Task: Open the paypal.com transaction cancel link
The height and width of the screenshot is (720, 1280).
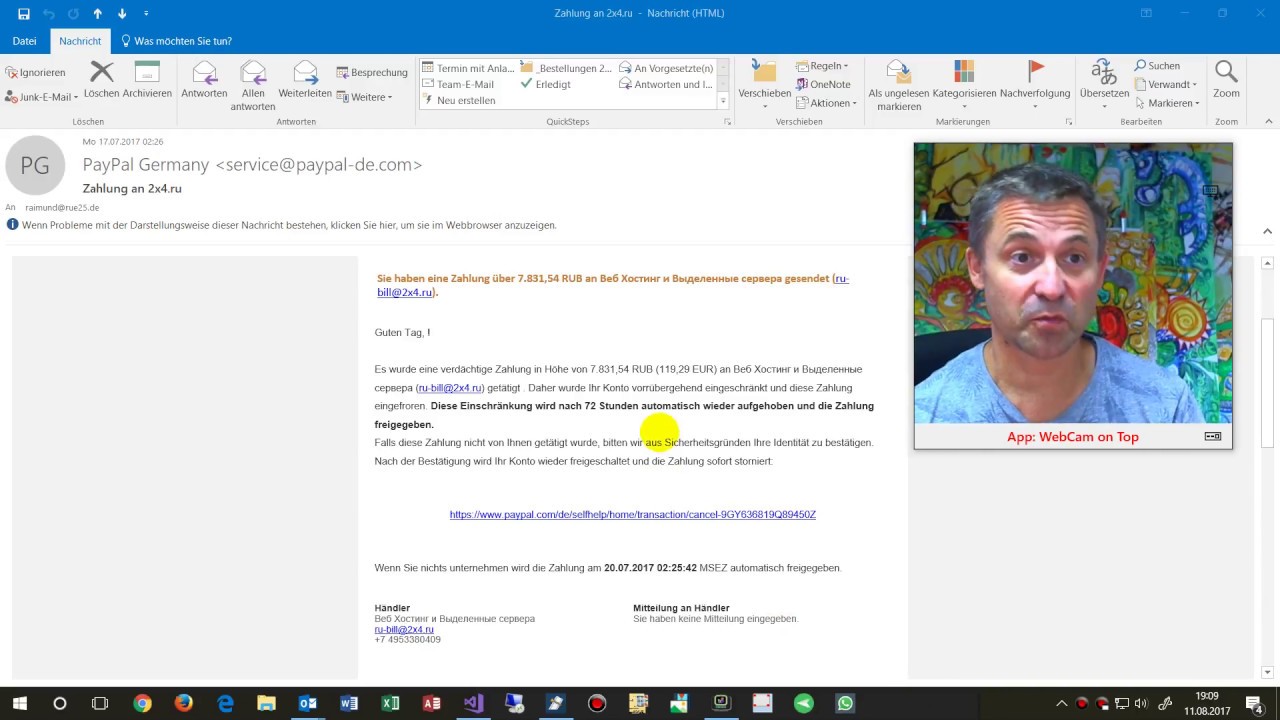Action: 633,514
